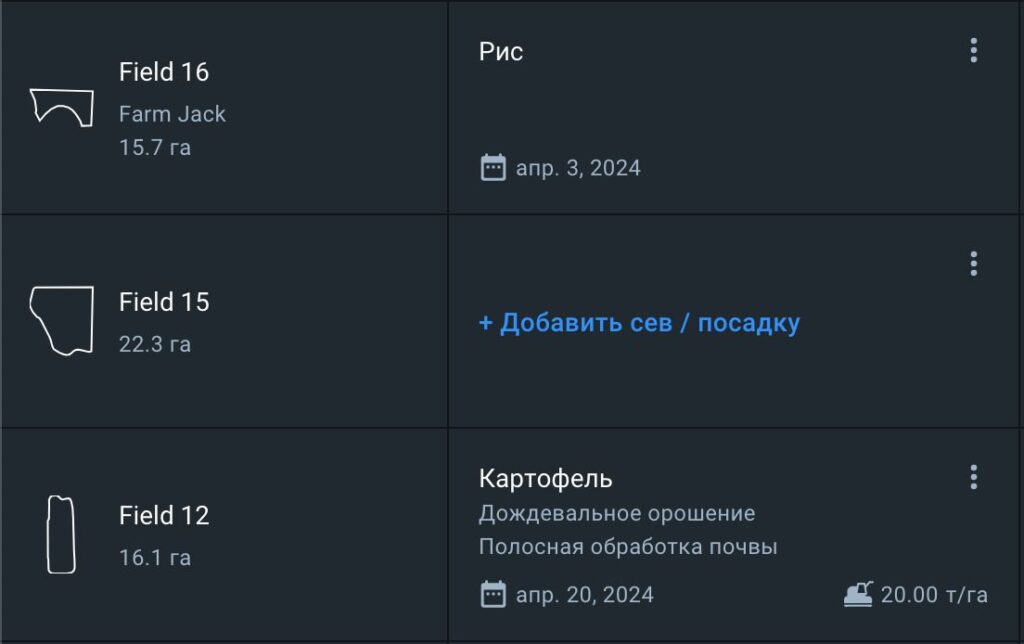The width and height of the screenshot is (1024, 644).
Task: Click the 20.00 т/га yield value
Action: click(934, 595)
